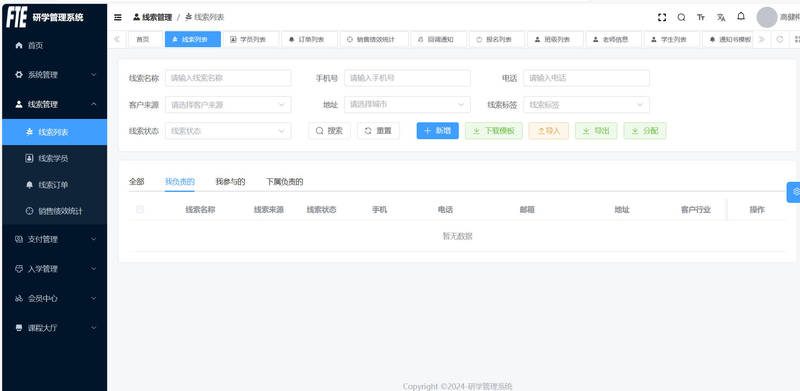The height and width of the screenshot is (391, 800).
Task: Click the 线索名称 column header
Action: point(200,209)
